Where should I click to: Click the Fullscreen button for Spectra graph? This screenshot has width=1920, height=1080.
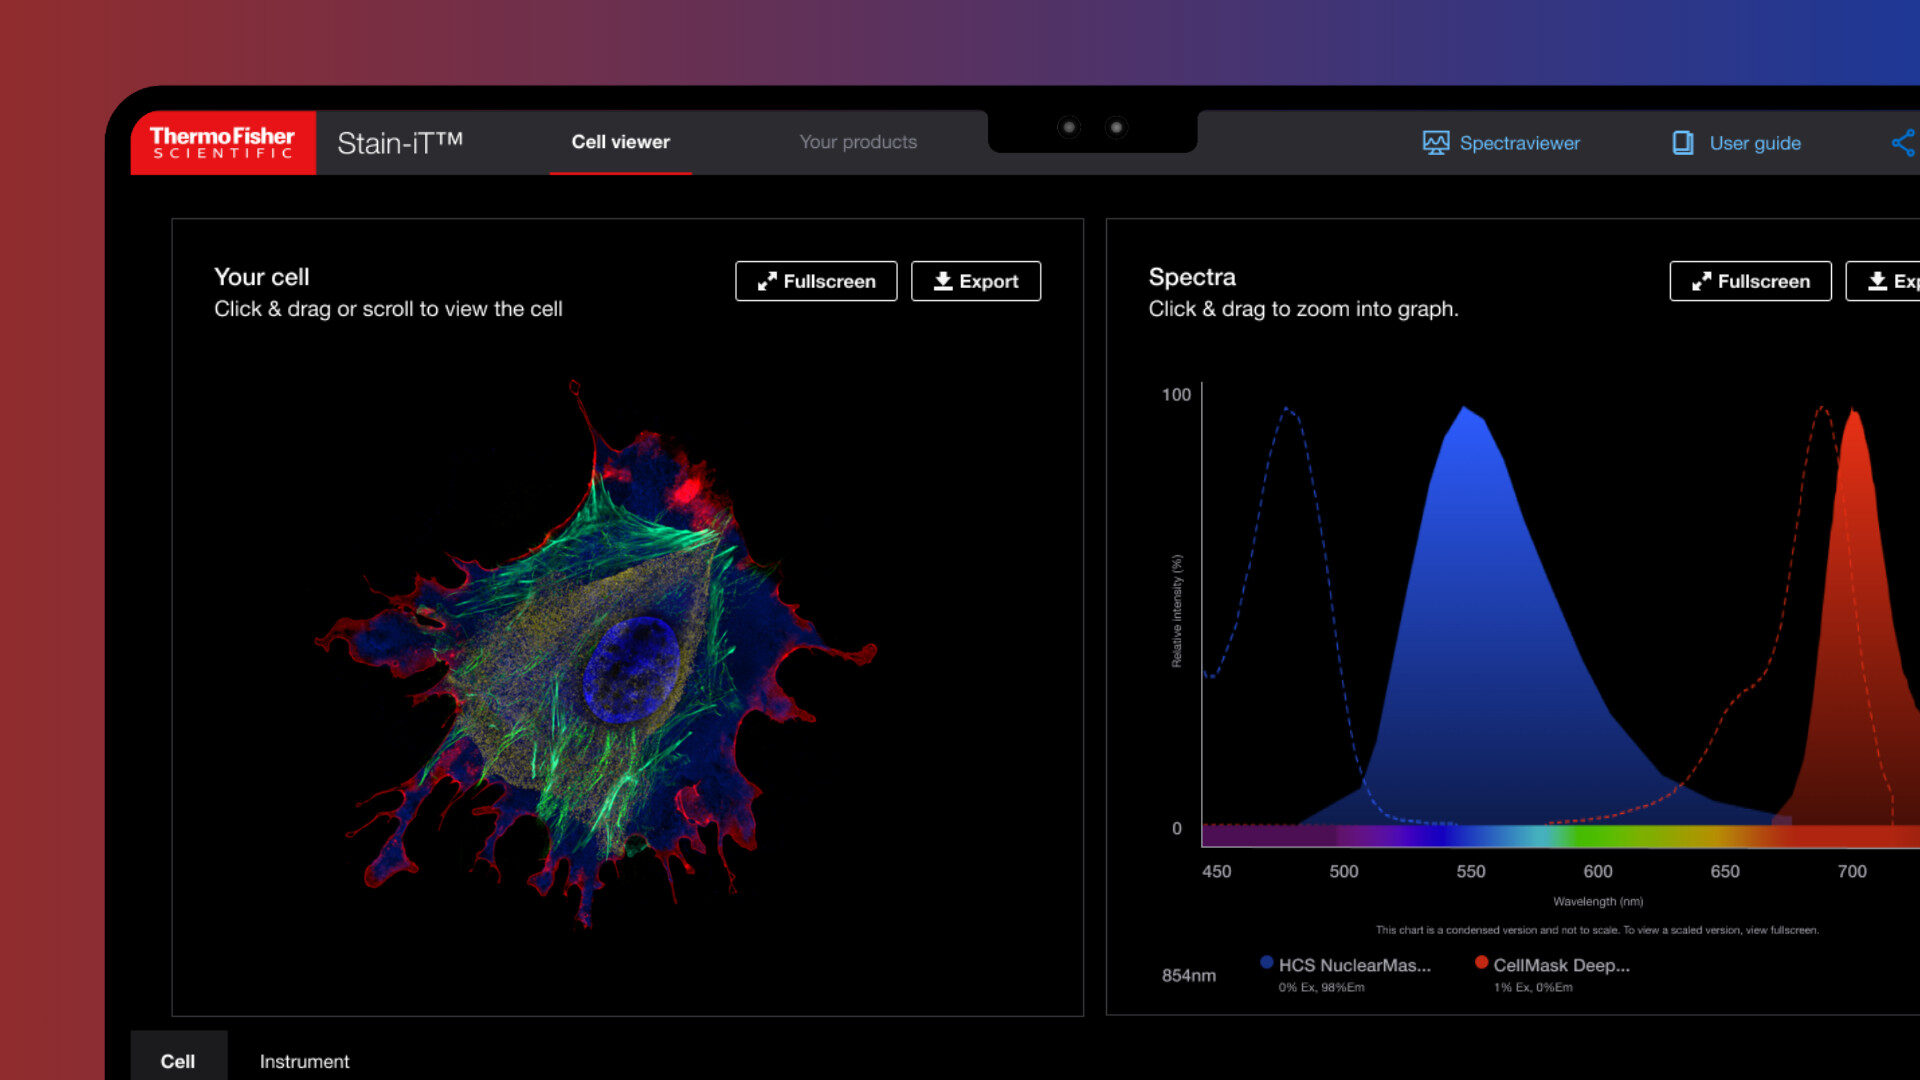tap(1750, 282)
